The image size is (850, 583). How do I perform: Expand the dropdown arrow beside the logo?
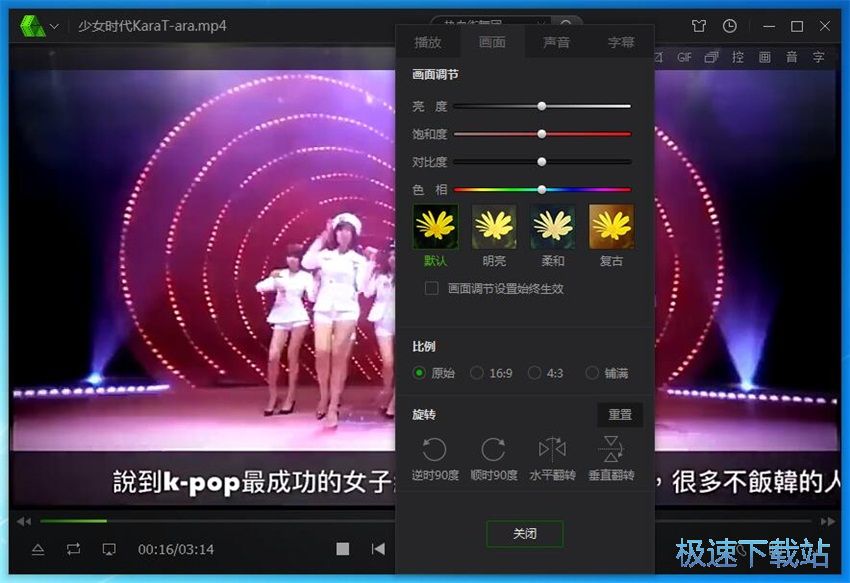tap(54, 26)
